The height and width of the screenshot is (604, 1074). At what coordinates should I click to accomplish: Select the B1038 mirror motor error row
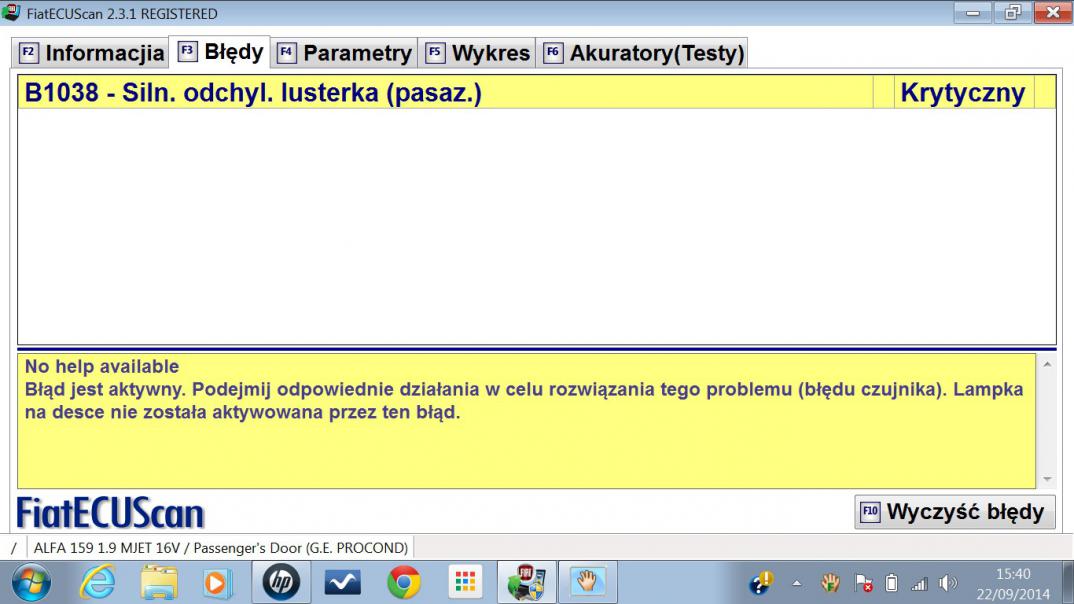click(x=536, y=92)
